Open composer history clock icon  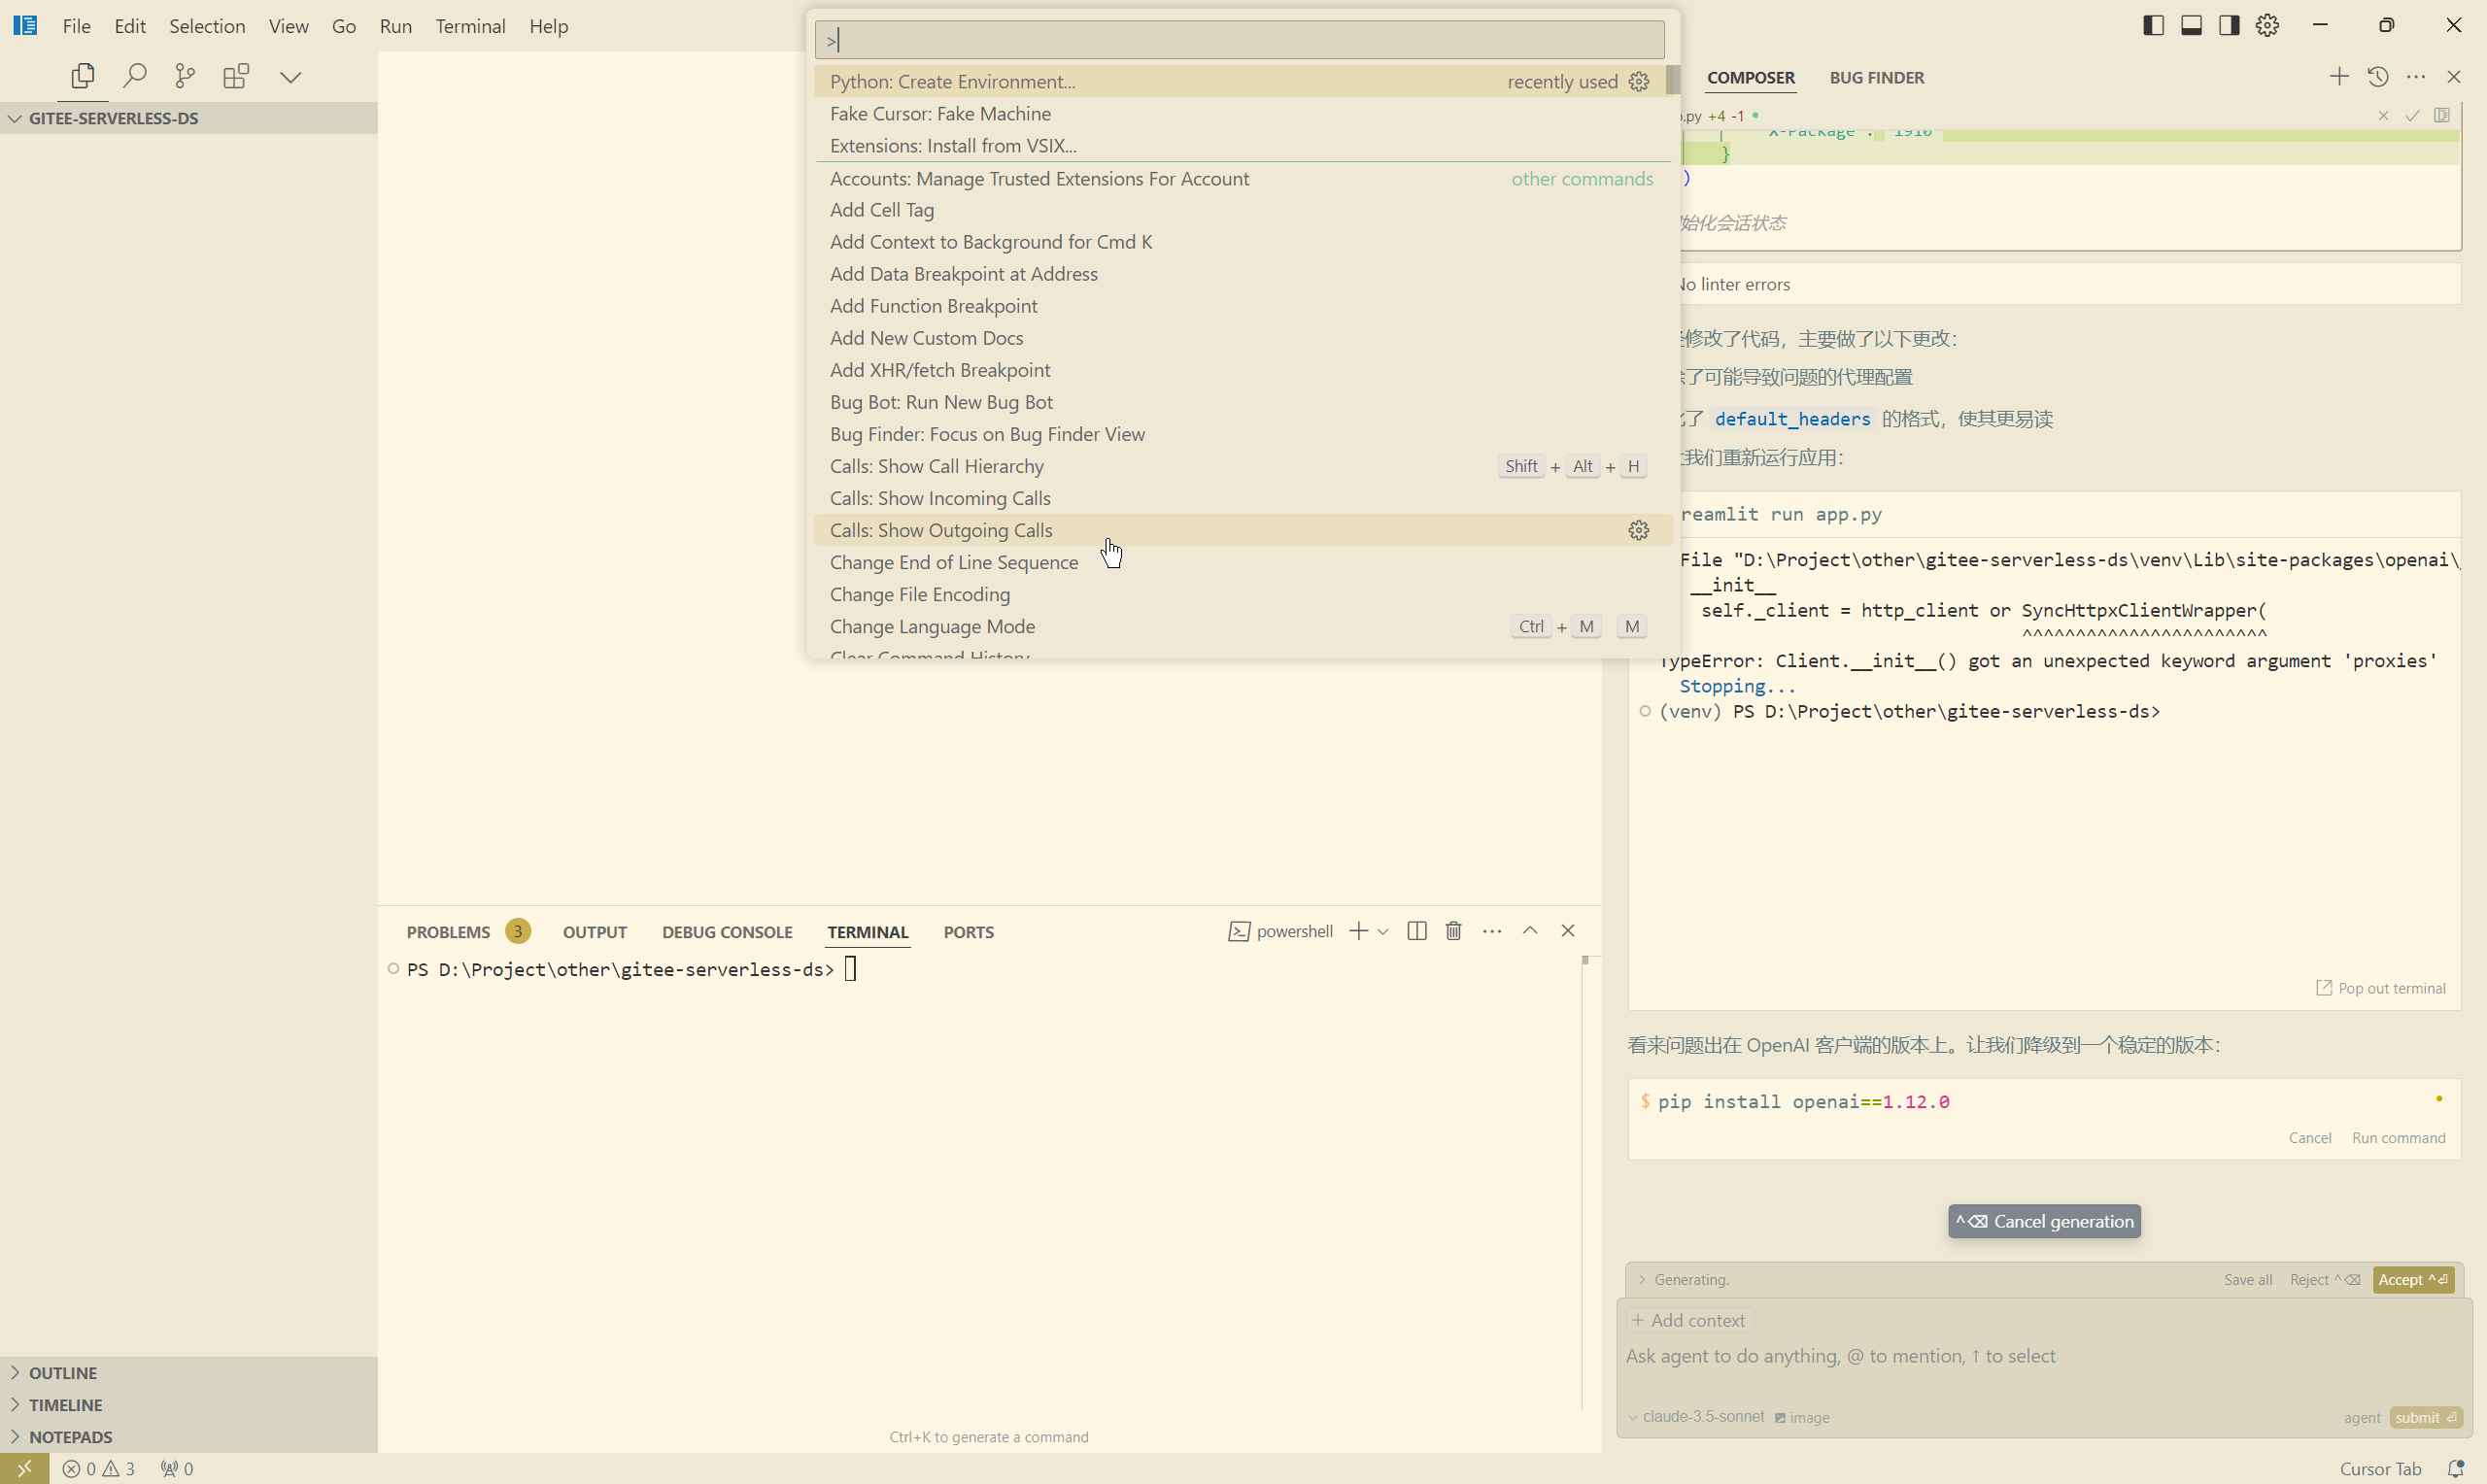[x=2377, y=77]
